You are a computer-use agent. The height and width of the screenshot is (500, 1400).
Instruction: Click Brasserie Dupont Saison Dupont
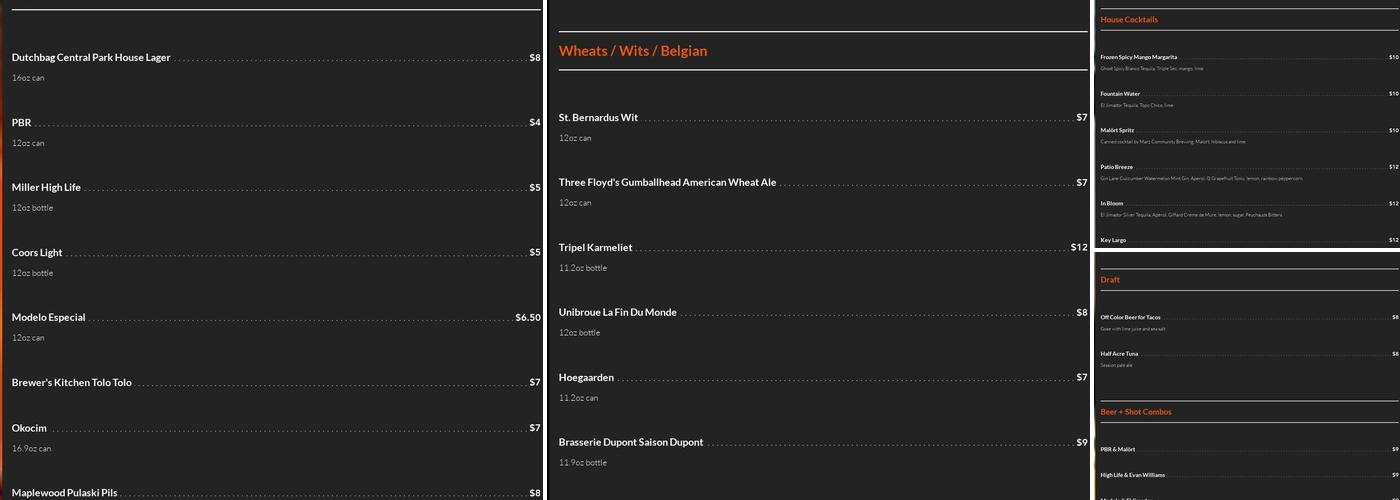[x=631, y=442]
